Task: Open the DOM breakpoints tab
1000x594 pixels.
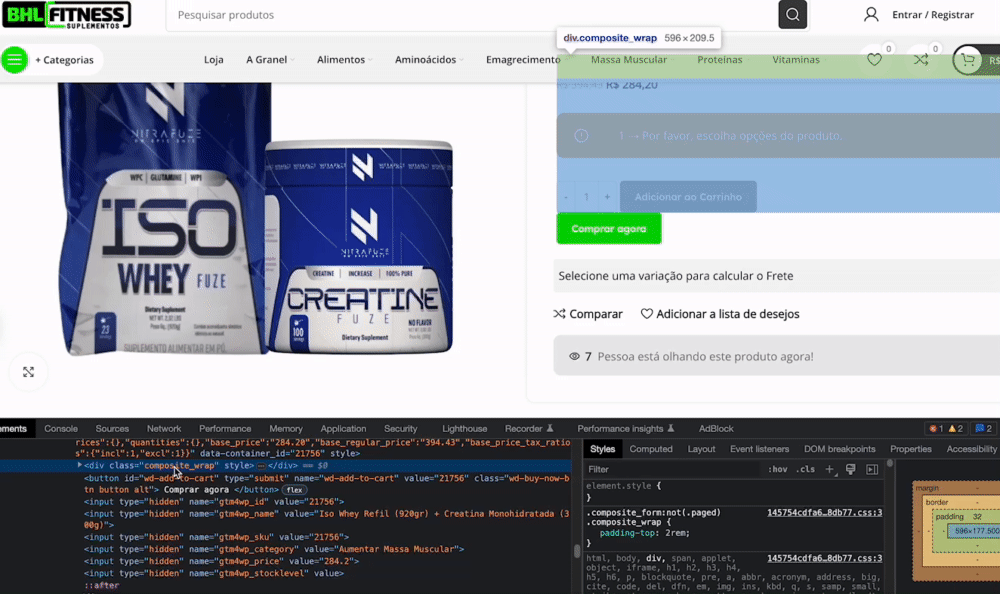Action: click(839, 449)
